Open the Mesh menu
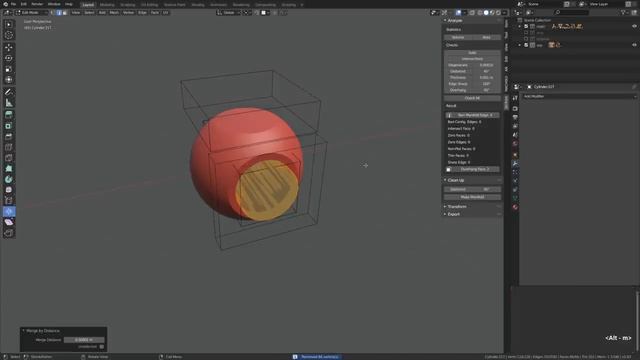This screenshot has width=640, height=360. [x=114, y=13]
